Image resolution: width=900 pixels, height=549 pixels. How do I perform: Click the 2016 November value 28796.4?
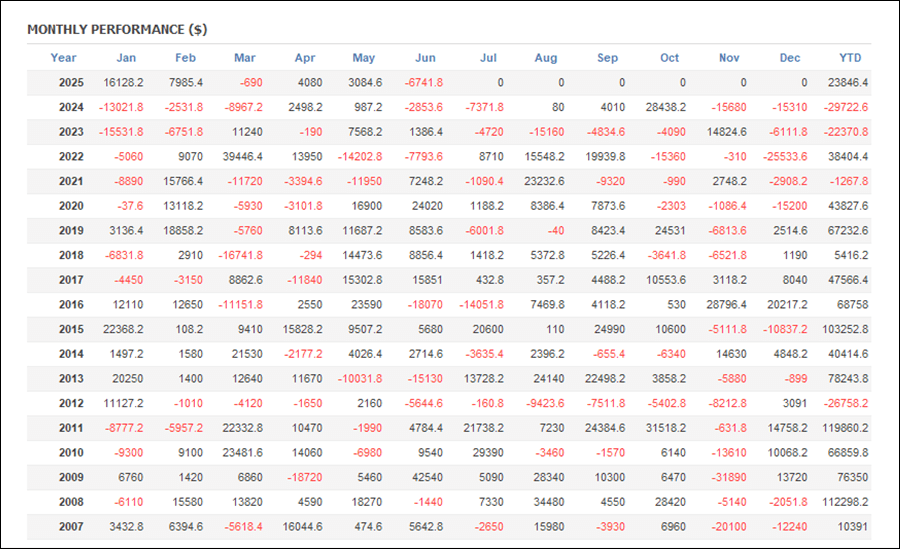727,305
